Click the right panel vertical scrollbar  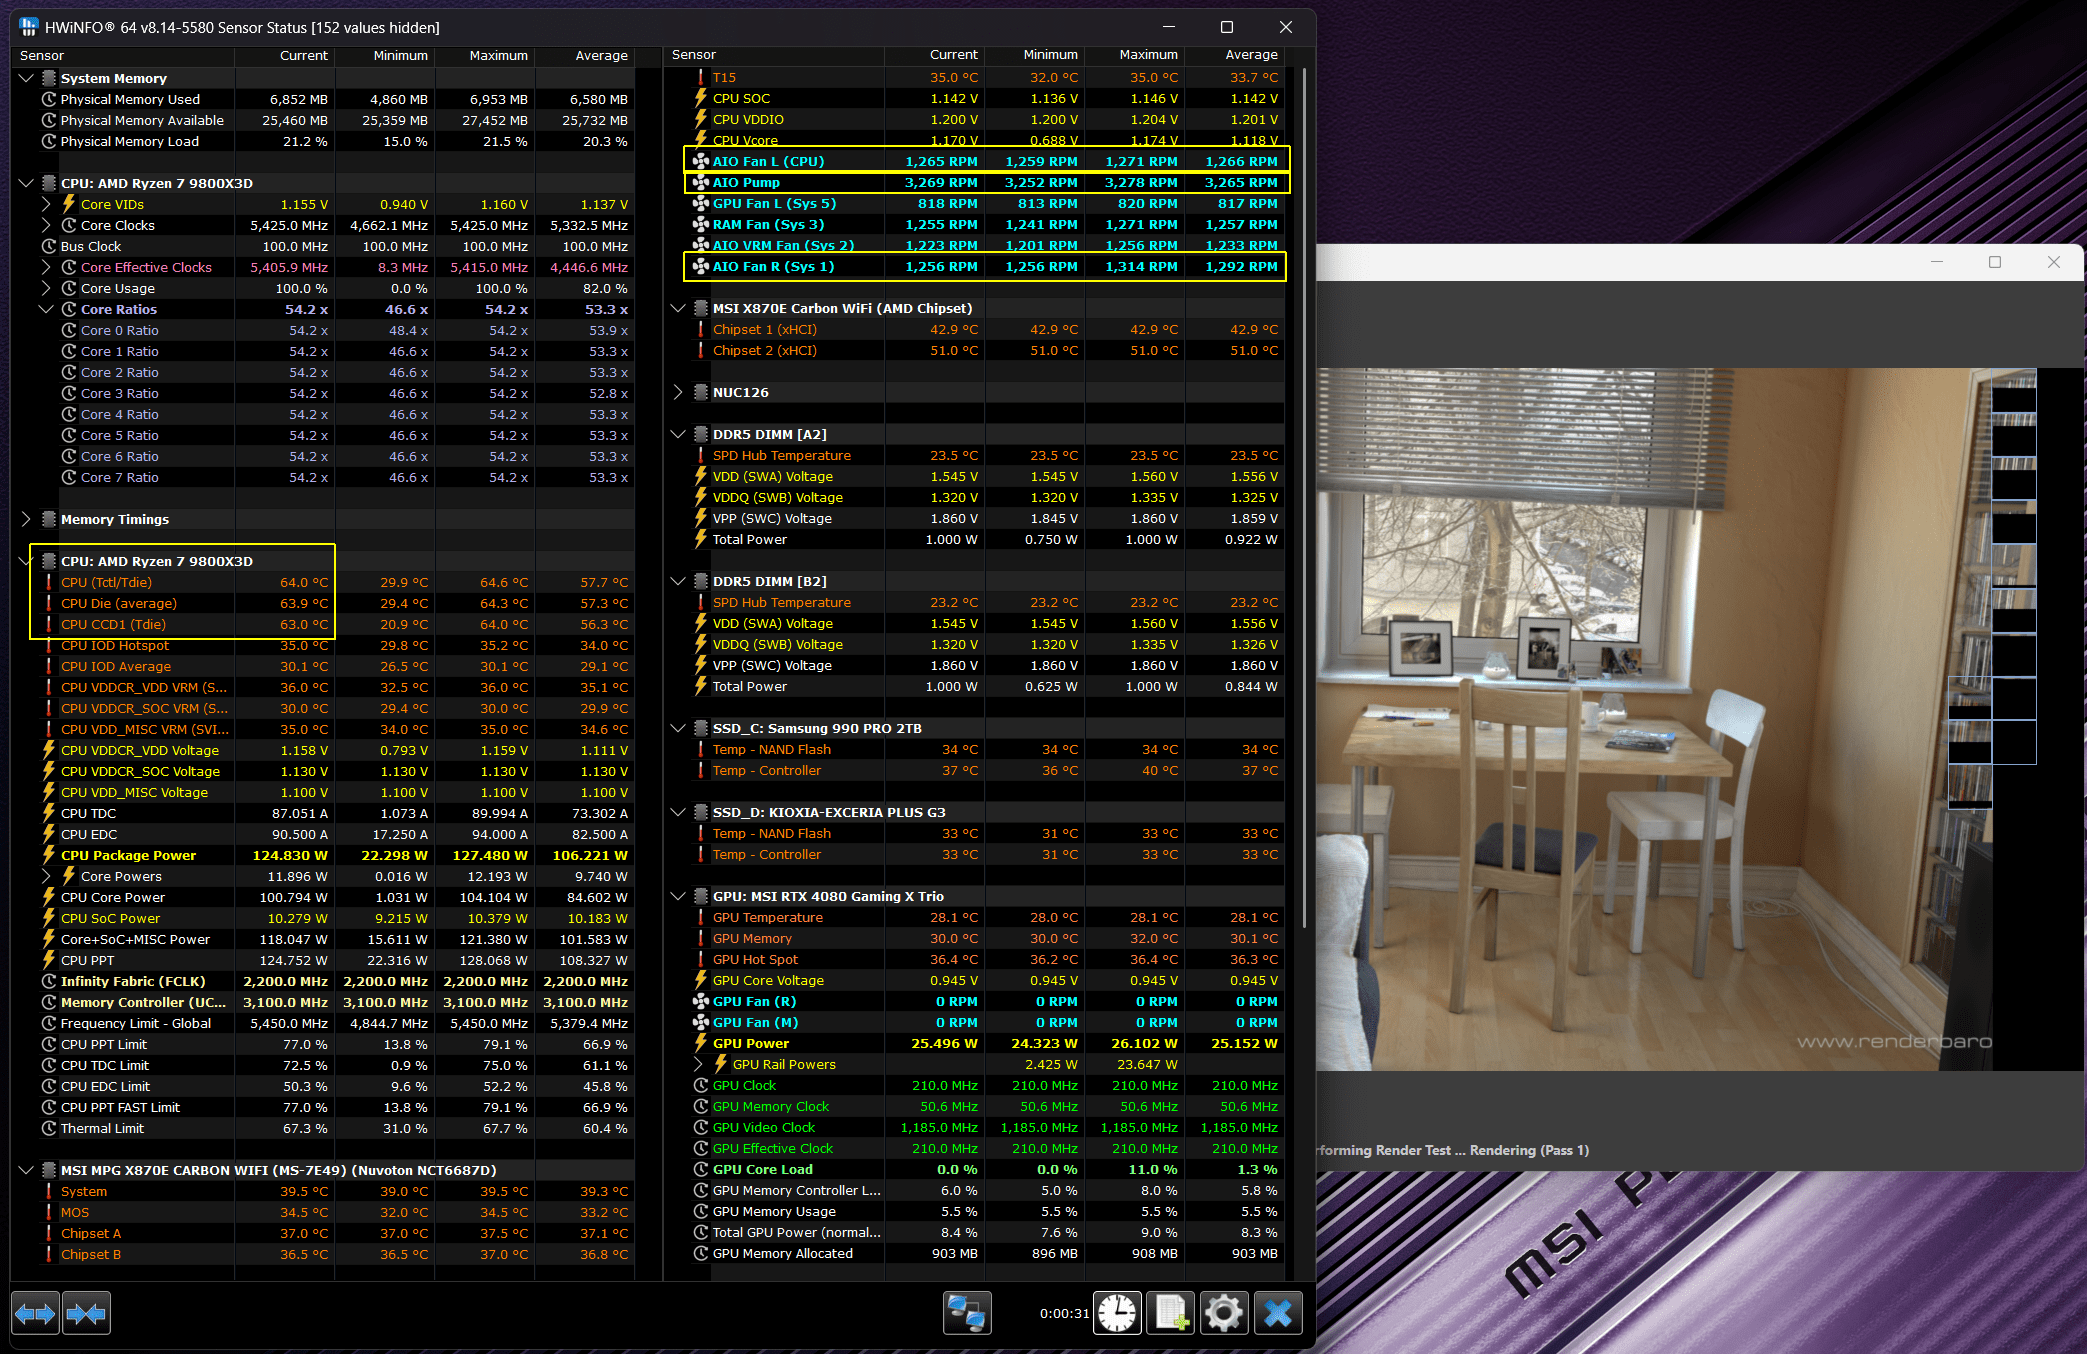point(1303,500)
